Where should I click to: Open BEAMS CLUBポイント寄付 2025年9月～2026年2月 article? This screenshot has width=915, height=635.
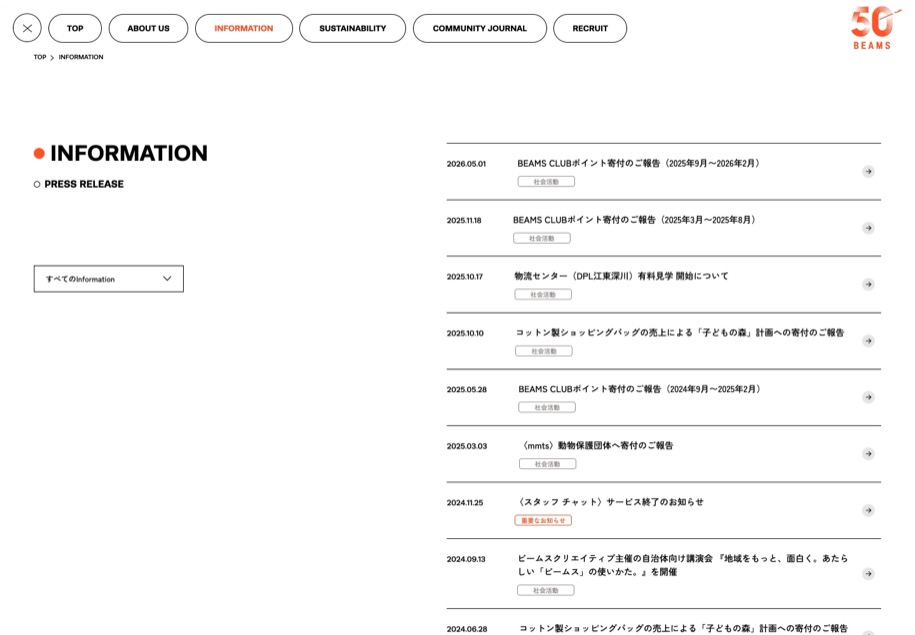pos(638,163)
